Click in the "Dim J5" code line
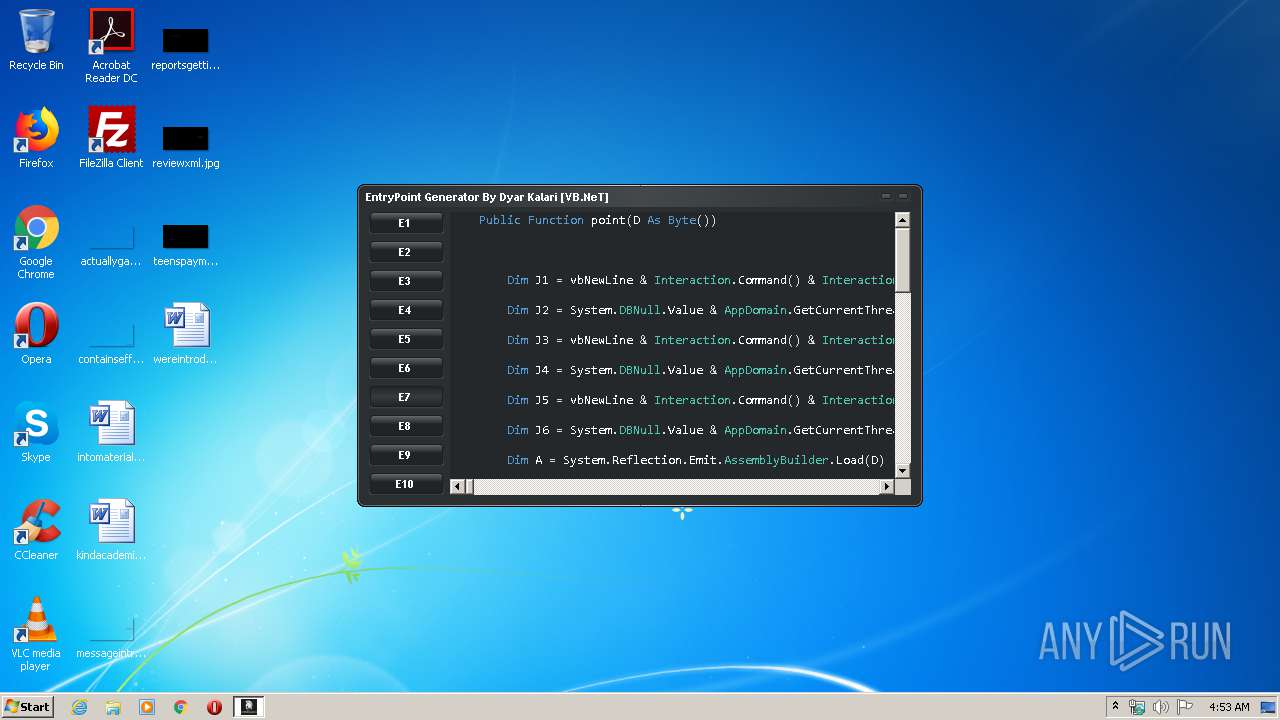The height and width of the screenshot is (720, 1280). point(700,400)
